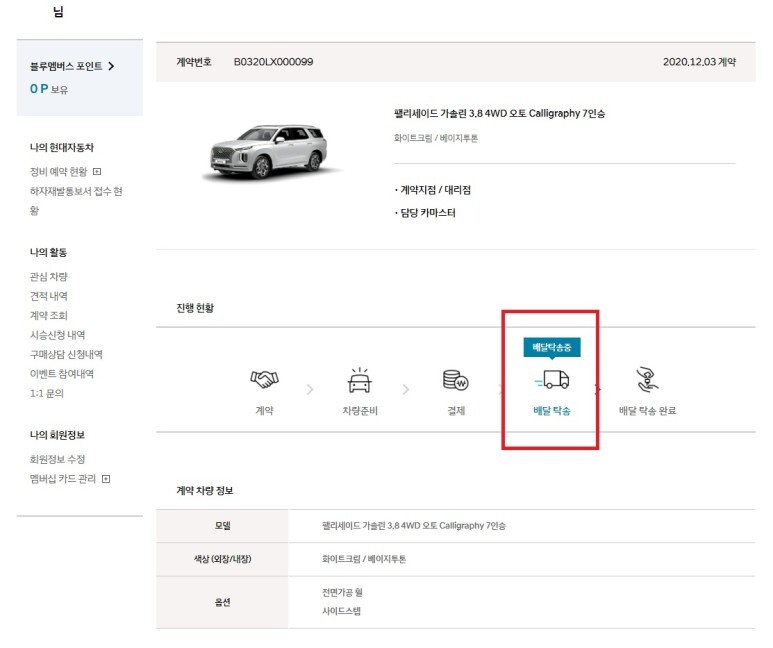Click the 0 P 보유 points value

click(49, 89)
